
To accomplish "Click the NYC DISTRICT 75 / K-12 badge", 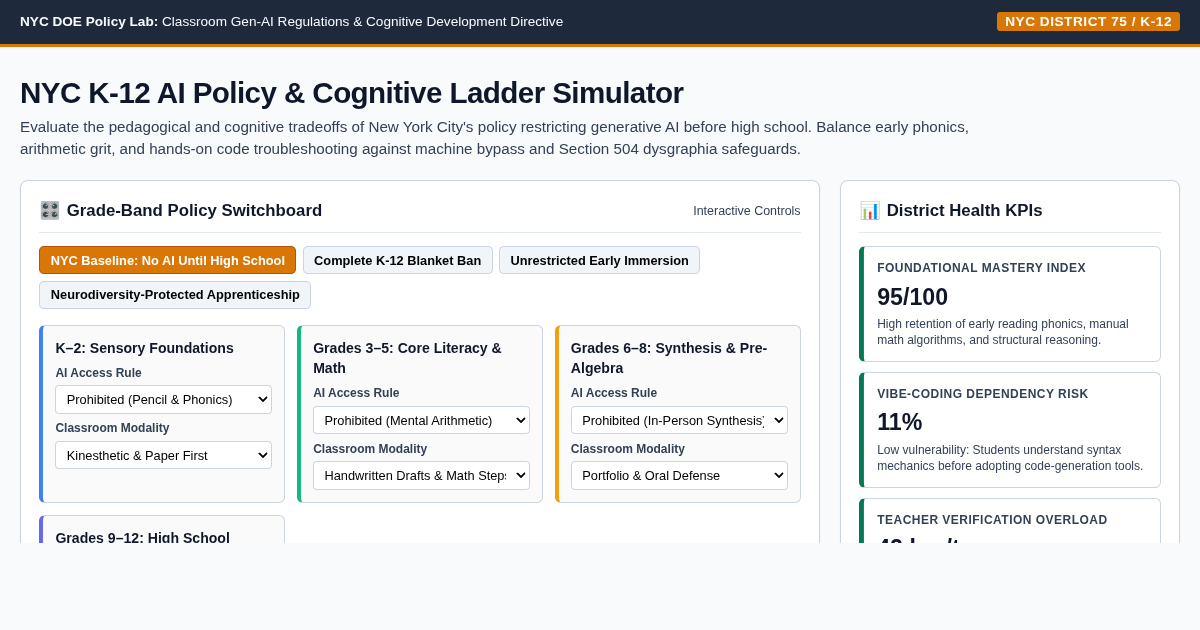I will click(x=1088, y=21).
